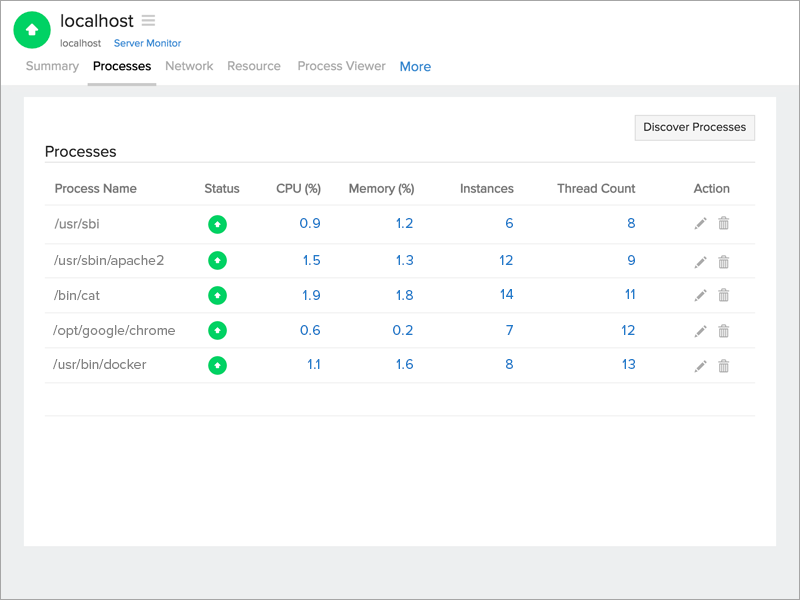Click the green status icon for /usr/sbin/apache2
The width and height of the screenshot is (800, 600).
[218, 259]
